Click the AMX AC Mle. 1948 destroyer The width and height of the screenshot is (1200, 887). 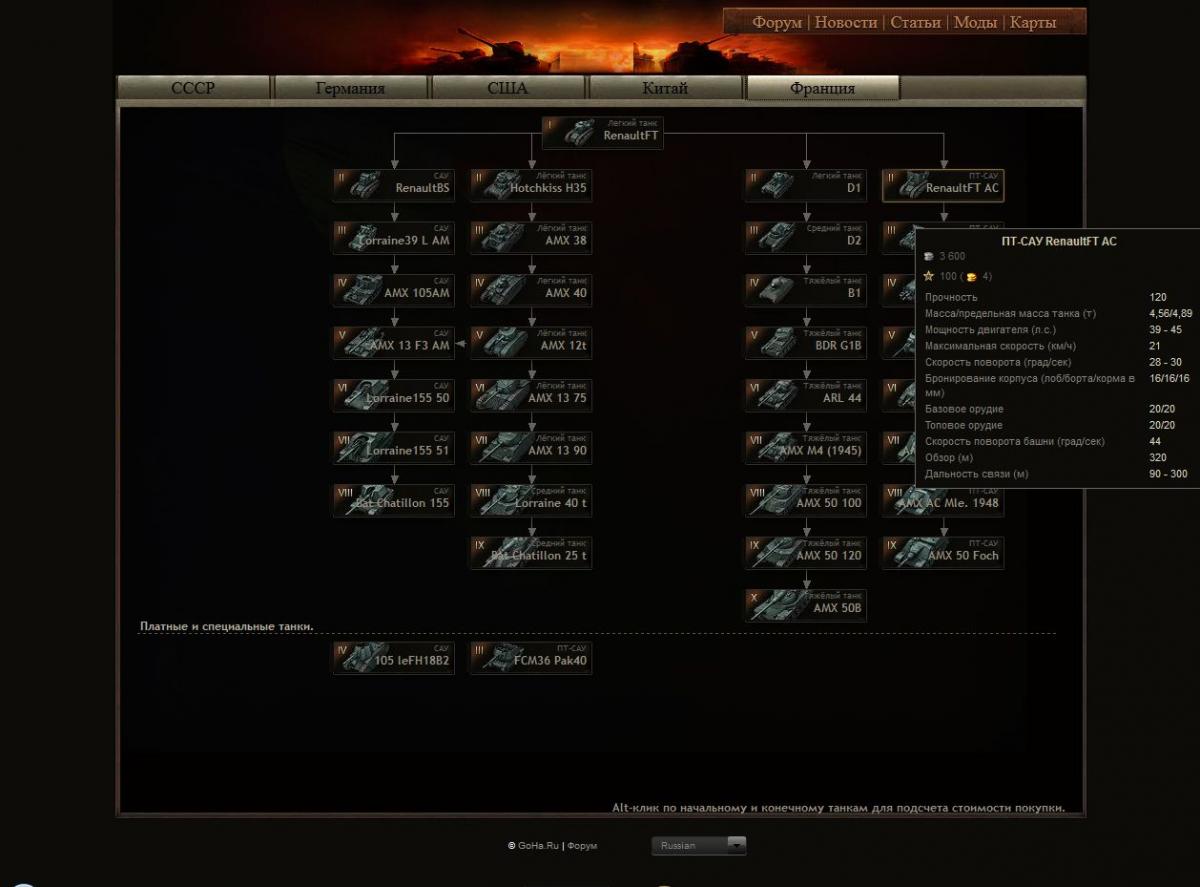point(943,502)
